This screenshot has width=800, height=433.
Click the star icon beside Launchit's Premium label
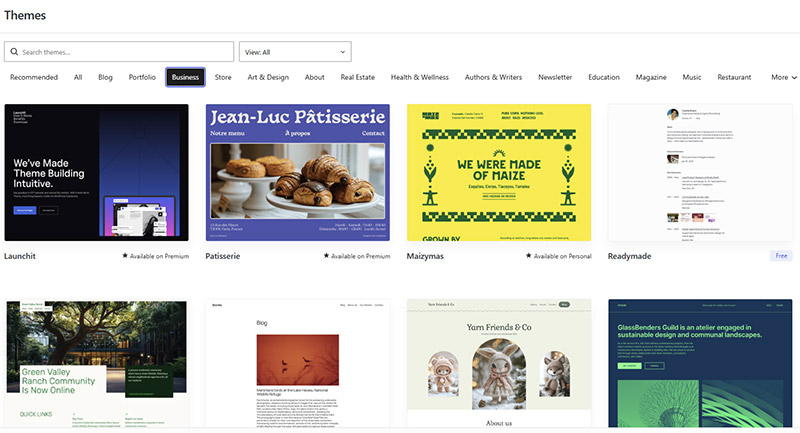[x=125, y=256]
